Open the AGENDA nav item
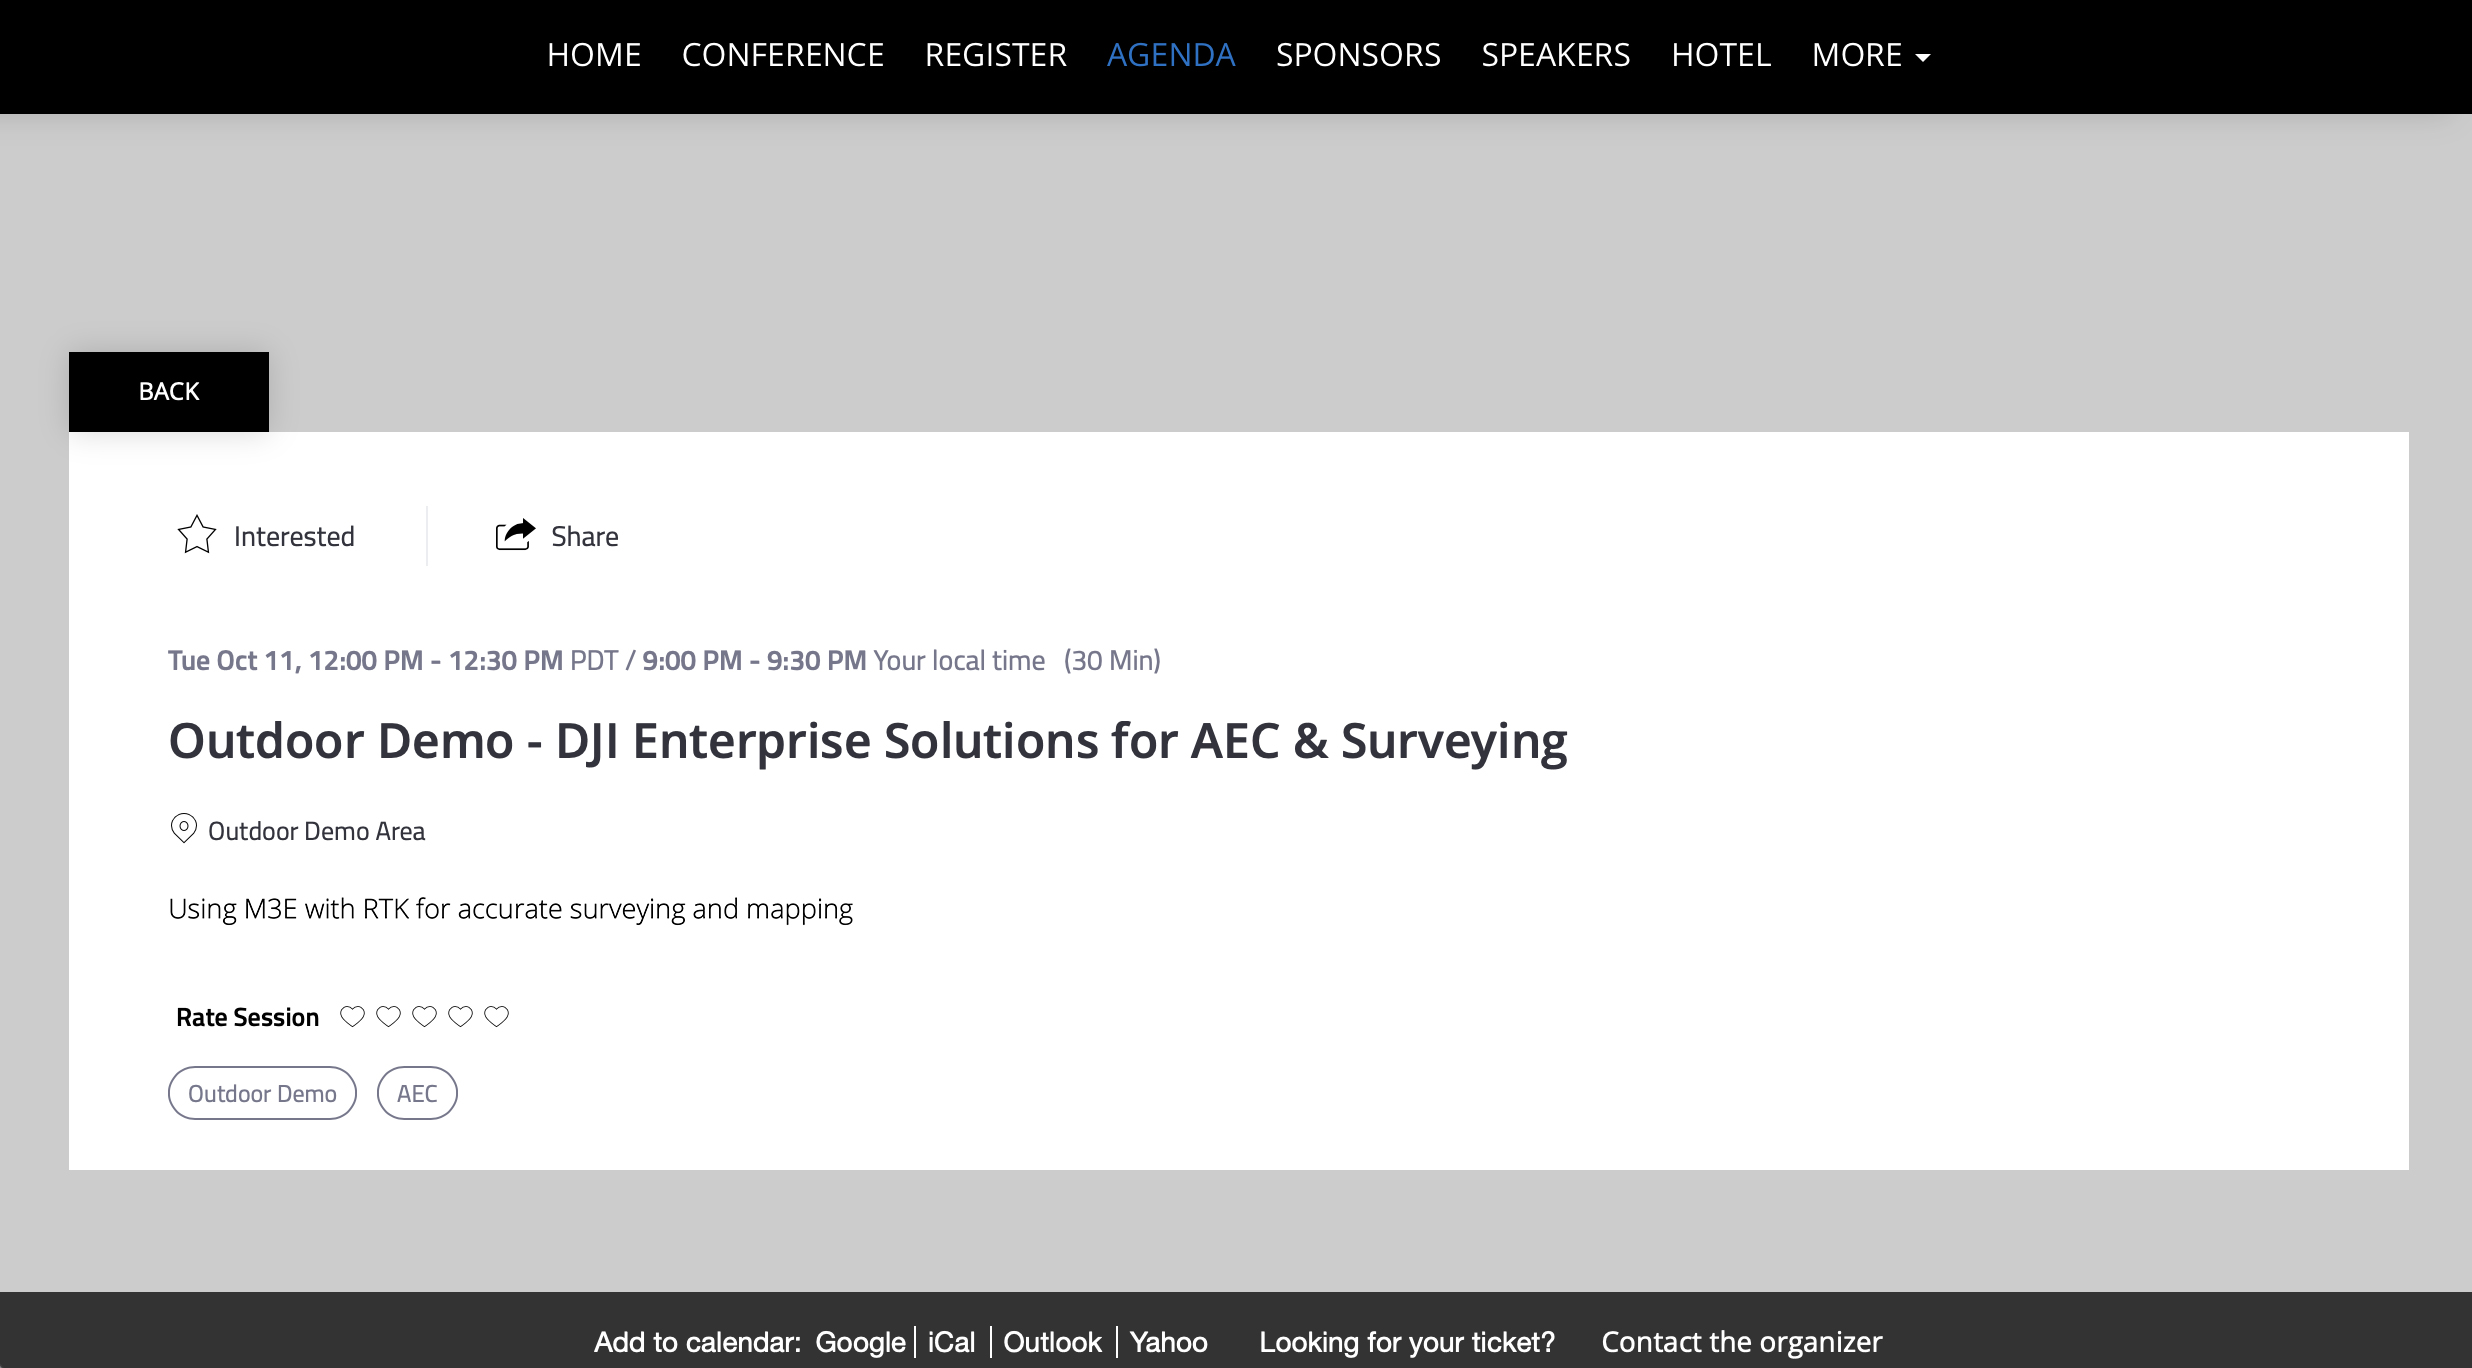The image size is (2472, 1368). click(1171, 55)
